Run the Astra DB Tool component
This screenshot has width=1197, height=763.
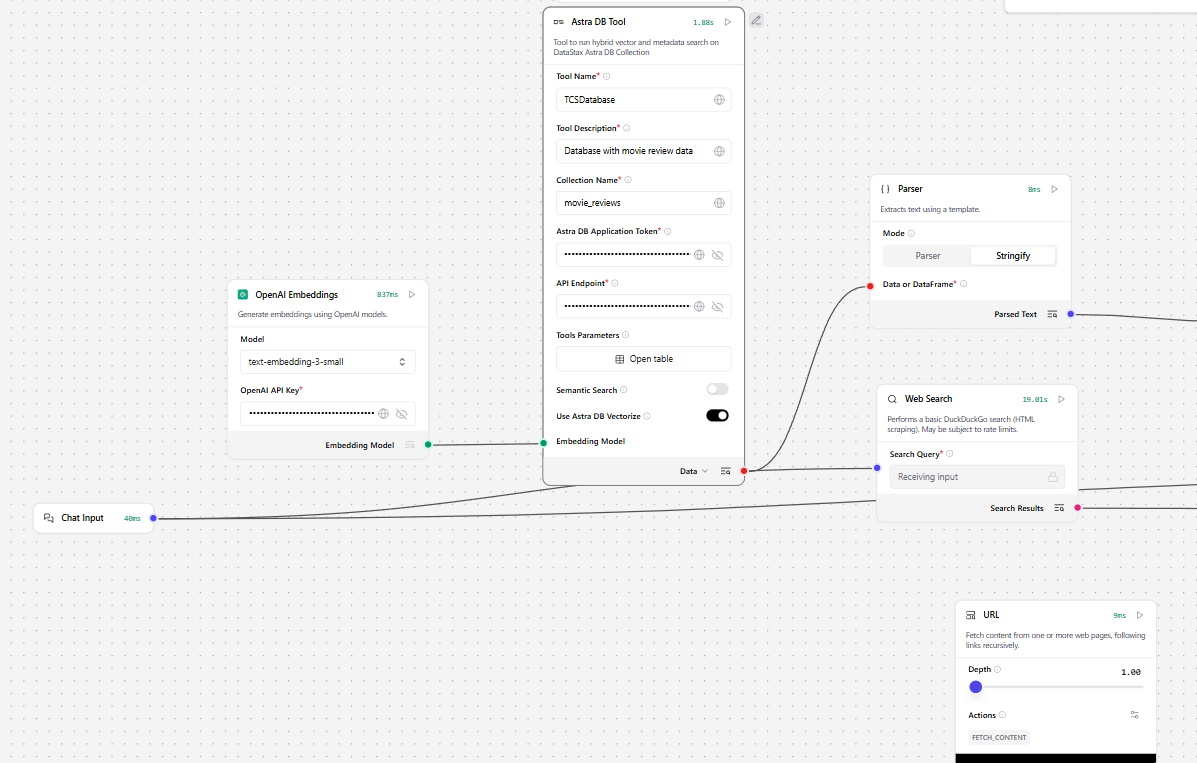(x=728, y=22)
